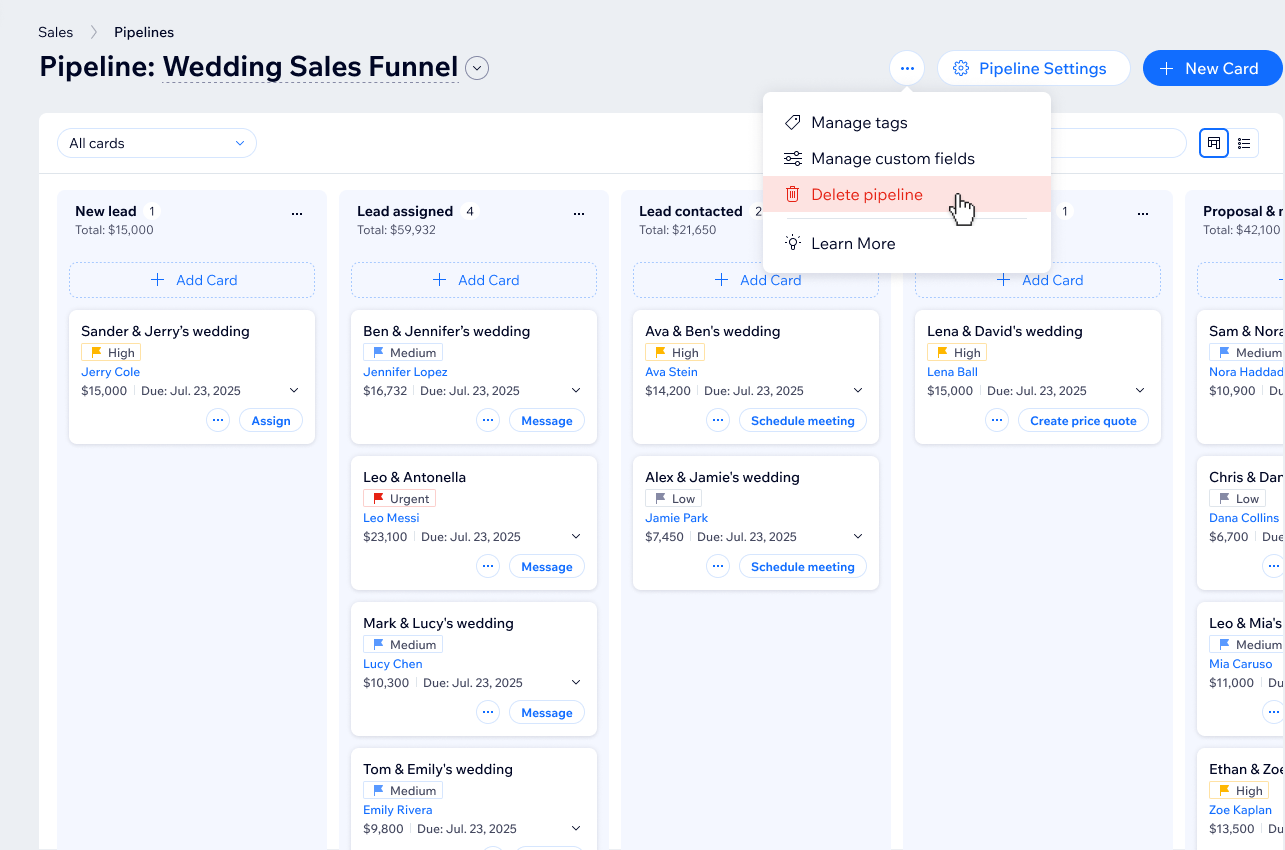Open more actions on Ava & Ben's wedding card
The width and height of the screenshot is (1285, 850).
718,421
